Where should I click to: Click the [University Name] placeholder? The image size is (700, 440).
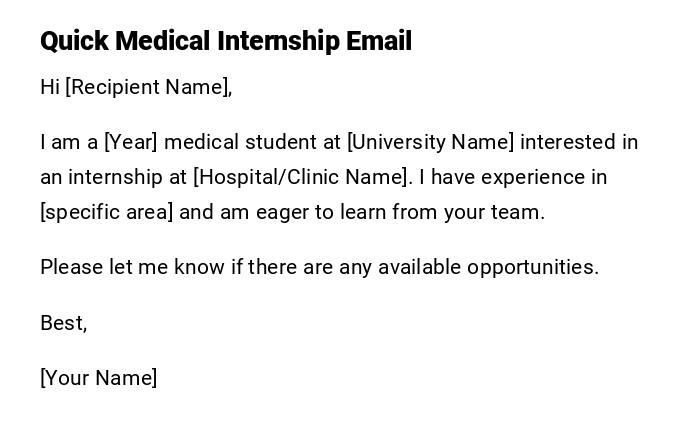[430, 142]
